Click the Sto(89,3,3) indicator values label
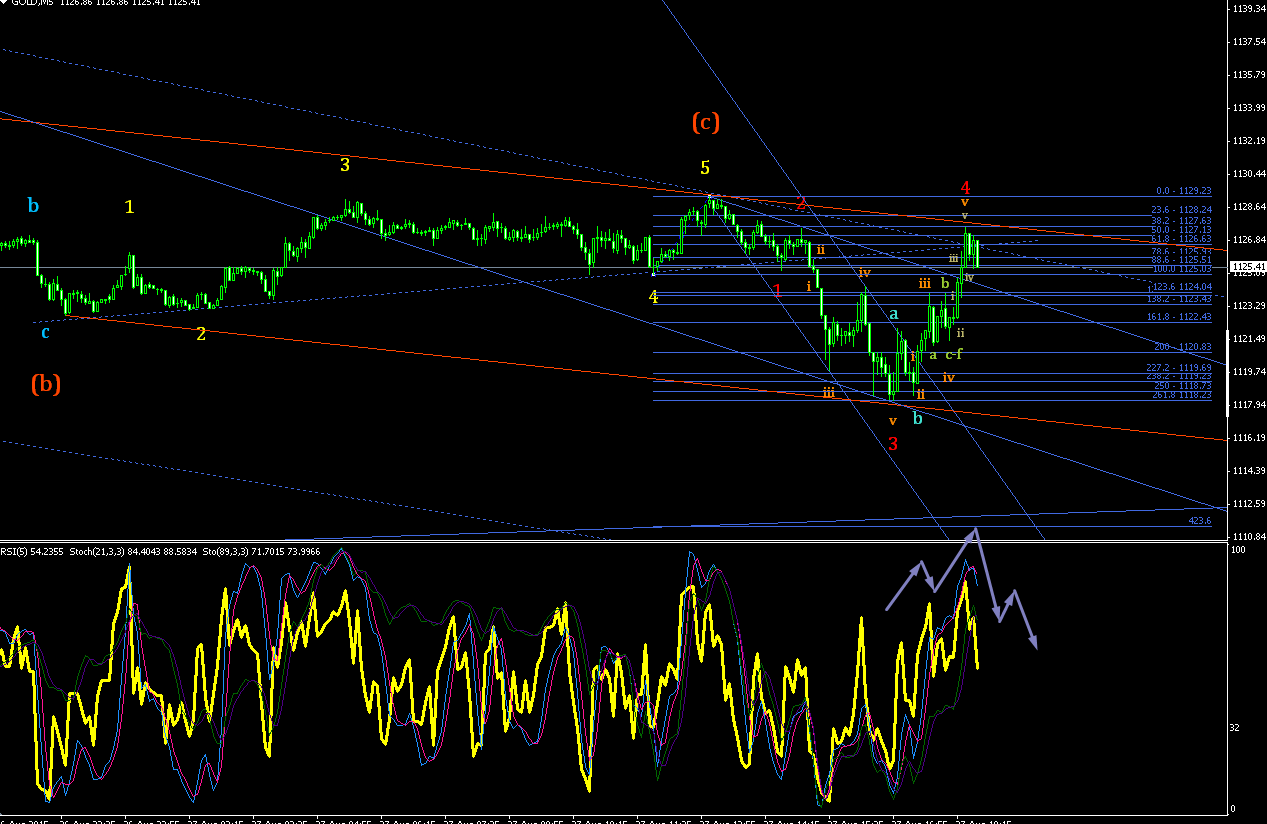This screenshot has height=824, width=1267. tap(260, 551)
